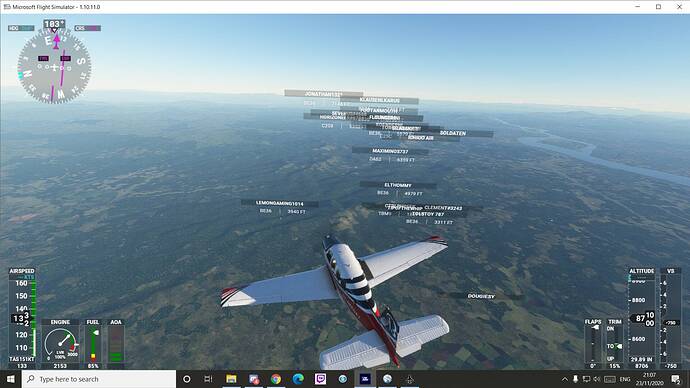Open File Explorer from the taskbar
Screen dimensions: 690x388
[x=231, y=379]
